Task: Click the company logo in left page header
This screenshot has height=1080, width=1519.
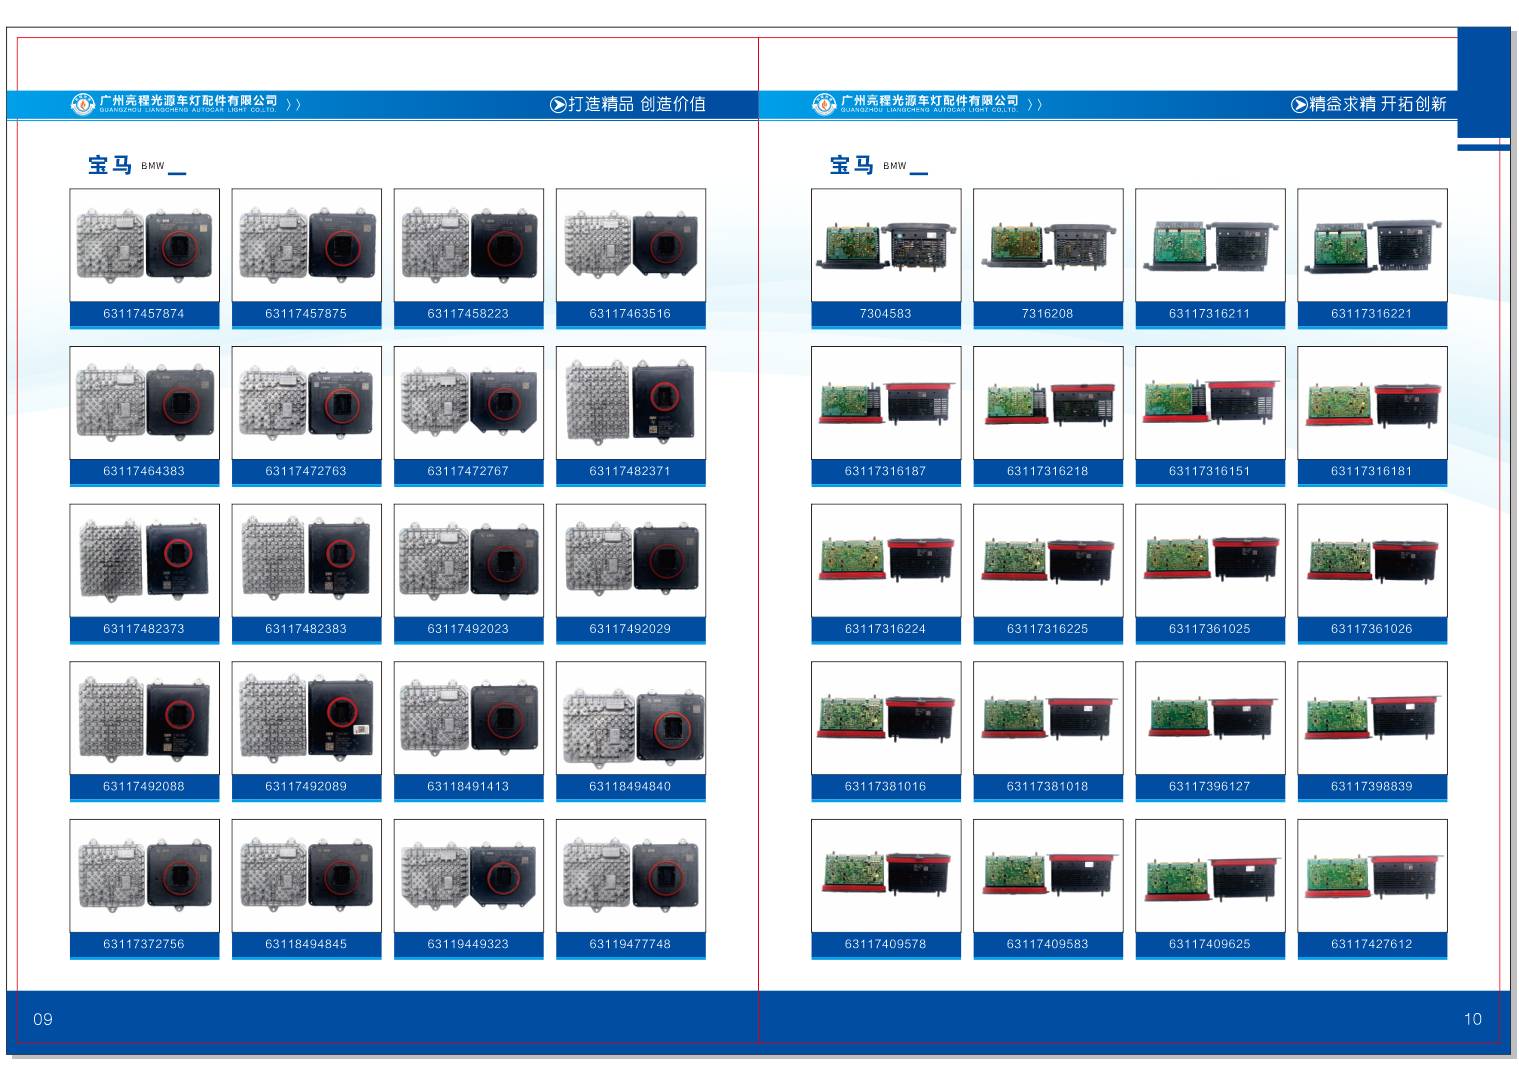Action: 83,104
